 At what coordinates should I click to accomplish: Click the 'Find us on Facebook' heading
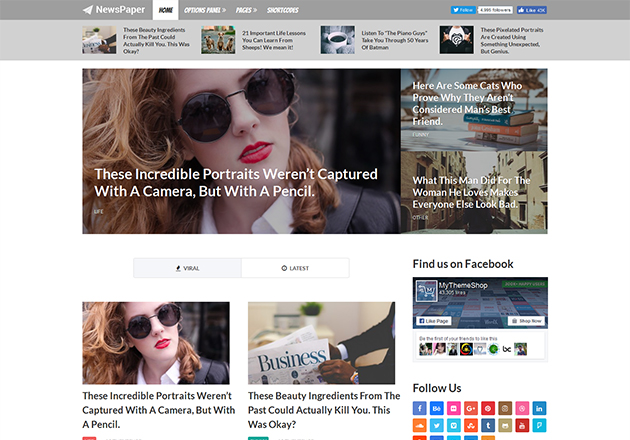click(463, 264)
